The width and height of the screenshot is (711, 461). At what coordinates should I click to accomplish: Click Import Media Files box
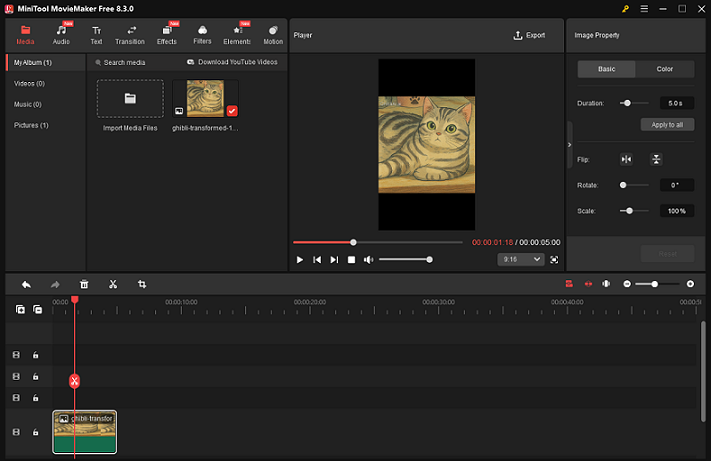click(130, 99)
